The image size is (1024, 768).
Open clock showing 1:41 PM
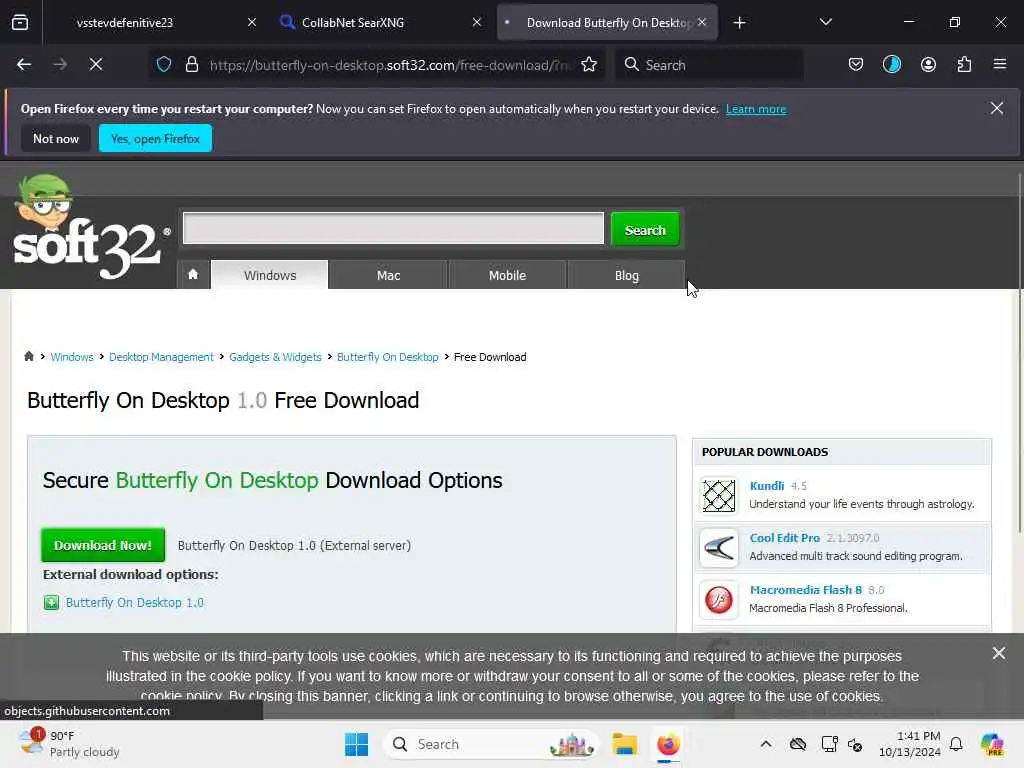tap(910, 744)
